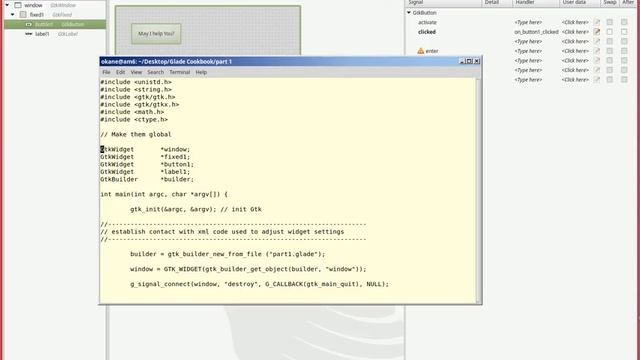Toggle the Swap checkbox for enter signal
This screenshot has width=640, height=360.
pos(609,51)
